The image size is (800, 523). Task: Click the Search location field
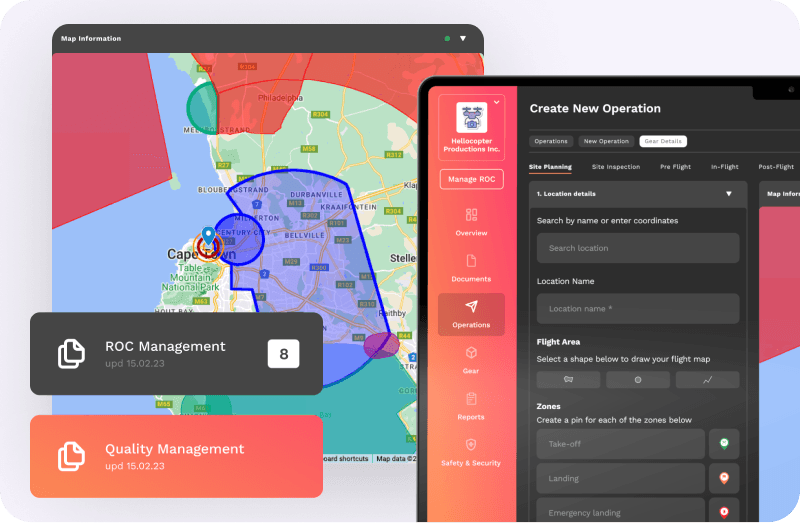(638, 248)
